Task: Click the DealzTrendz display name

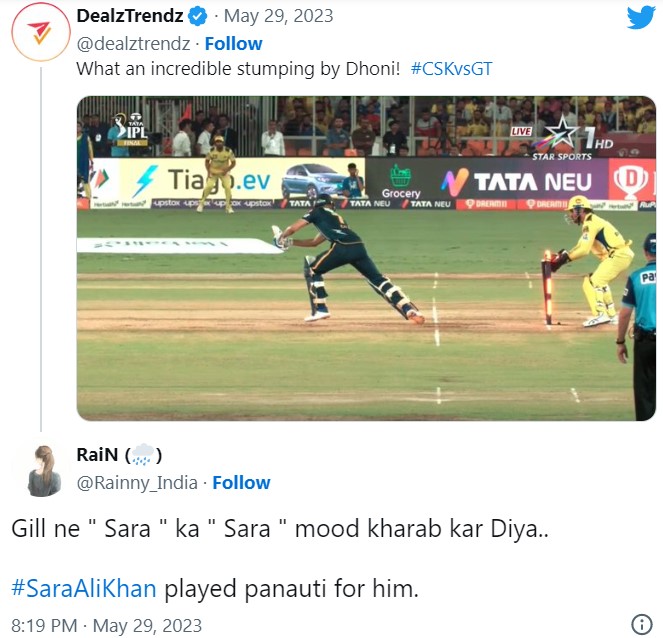Action: [x=130, y=17]
